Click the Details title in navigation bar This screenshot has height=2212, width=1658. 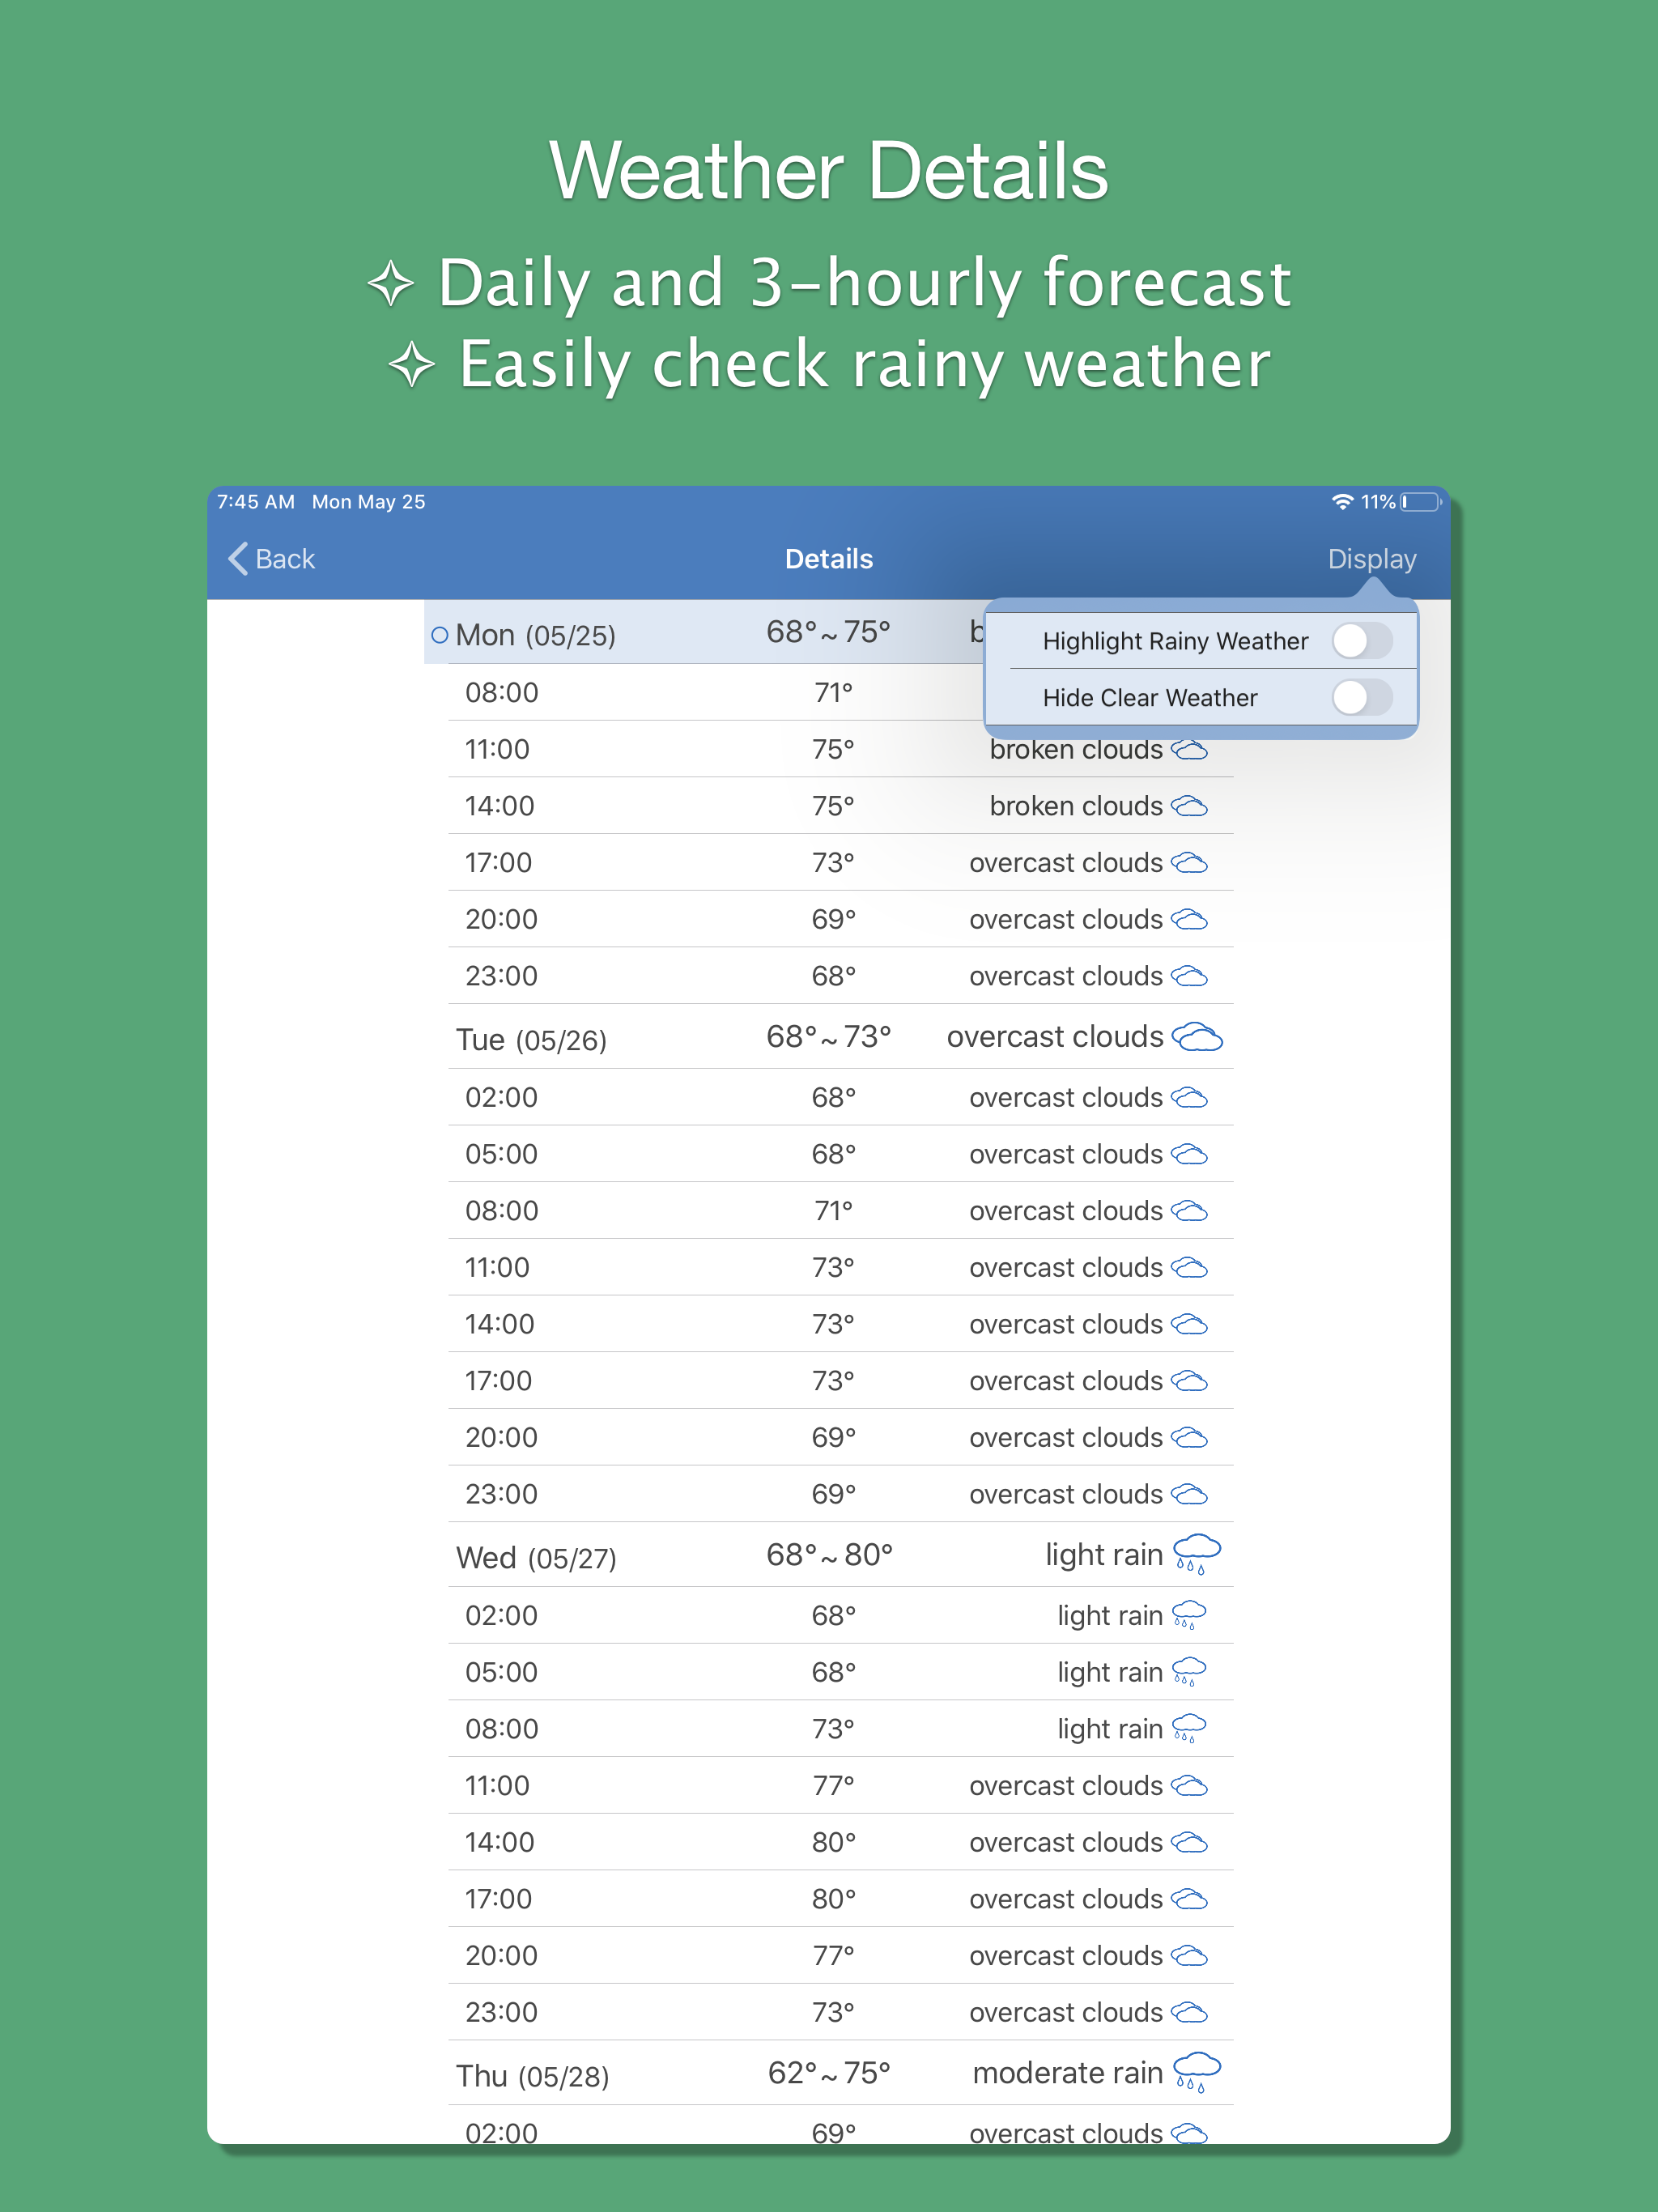829,559
